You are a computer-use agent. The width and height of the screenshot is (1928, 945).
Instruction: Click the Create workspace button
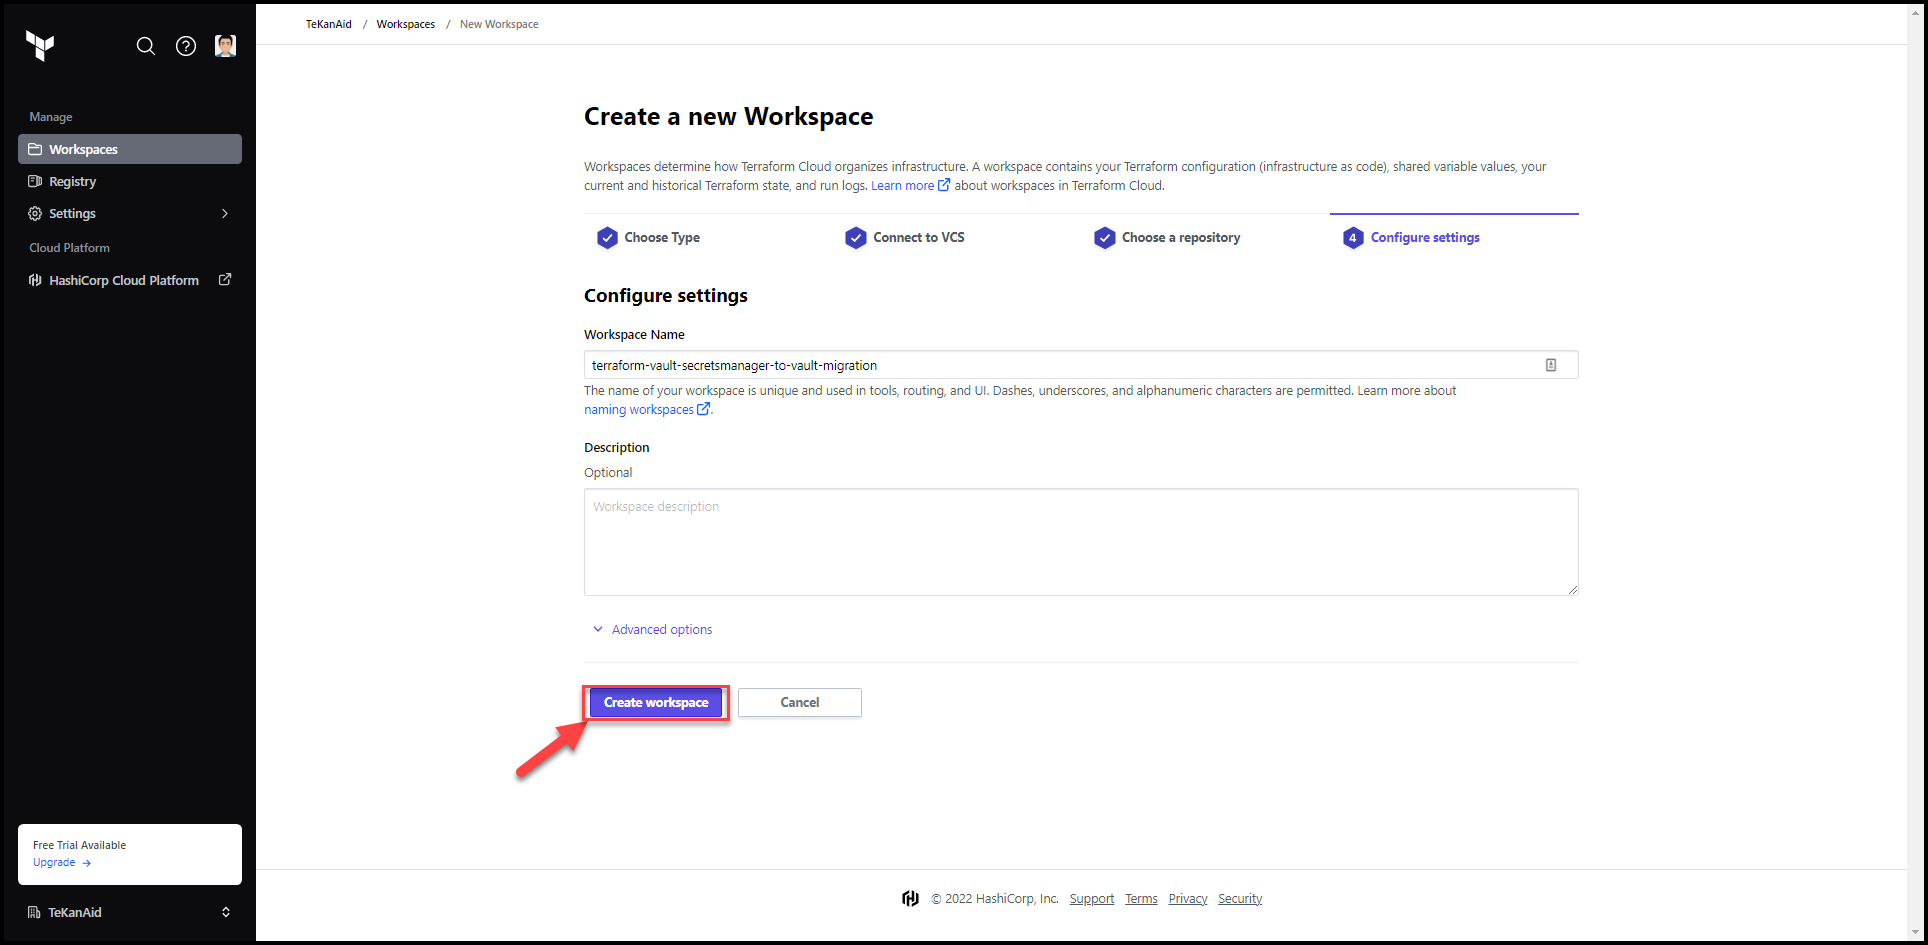point(656,702)
